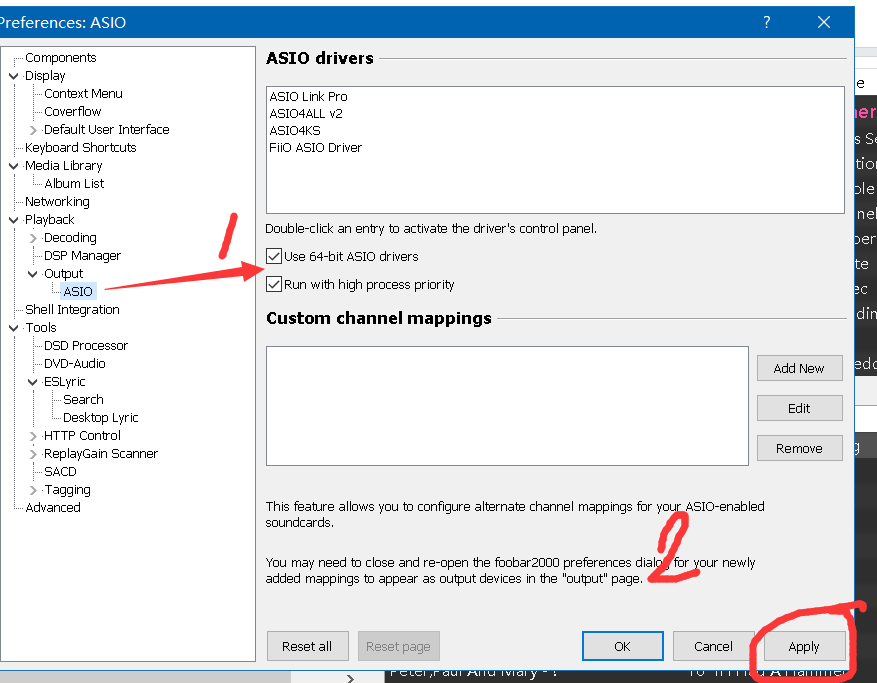Open Desktop Lyric settings
Viewport: 877px width, 683px height.
point(101,417)
